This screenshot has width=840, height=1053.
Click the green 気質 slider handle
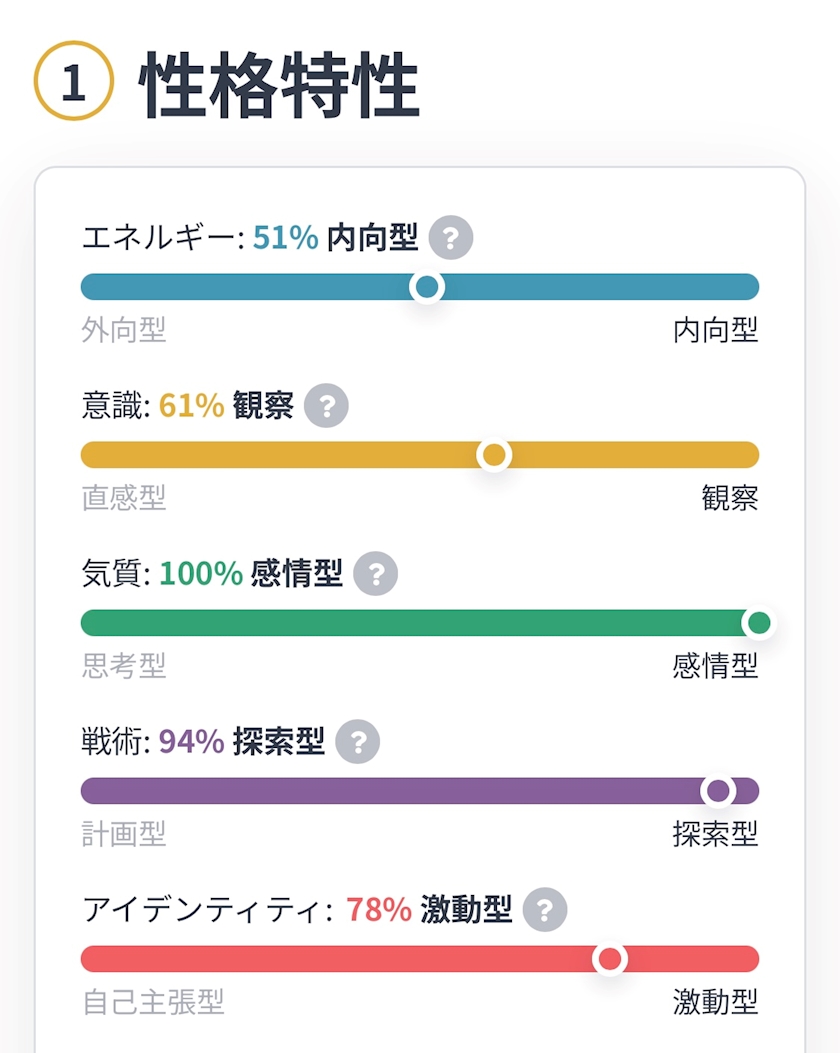759,624
